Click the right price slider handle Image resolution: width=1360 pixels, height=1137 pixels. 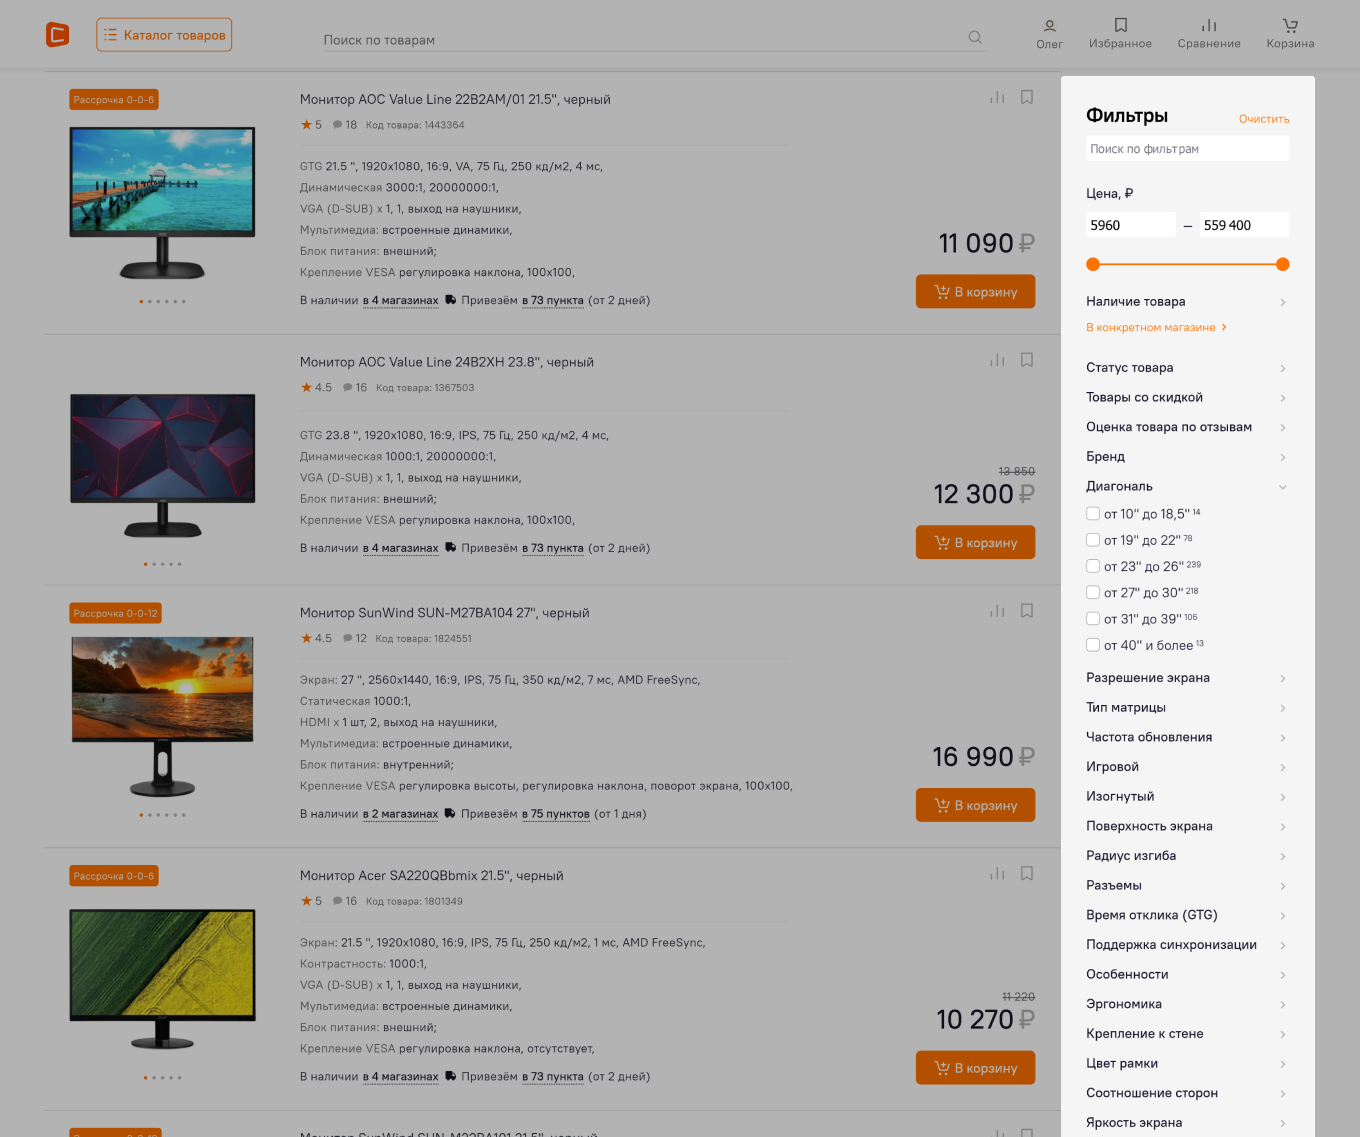1283,264
